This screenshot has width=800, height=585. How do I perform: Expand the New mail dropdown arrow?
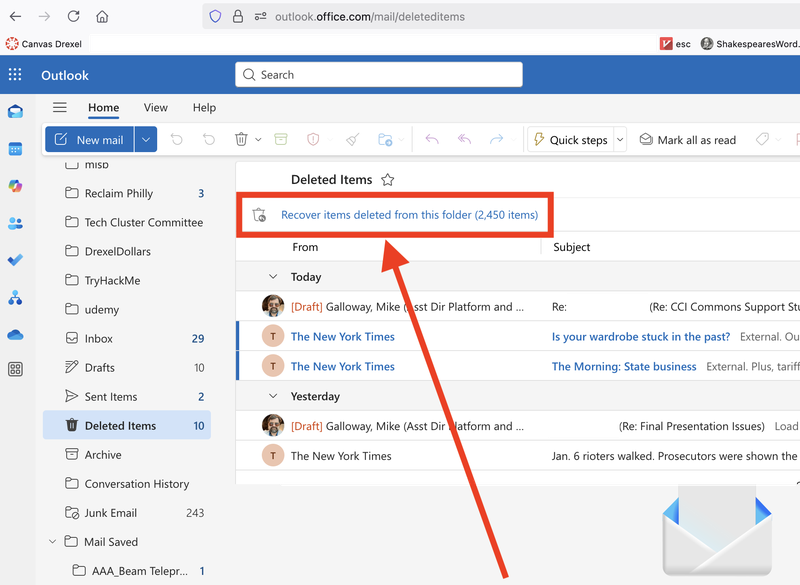click(147, 140)
